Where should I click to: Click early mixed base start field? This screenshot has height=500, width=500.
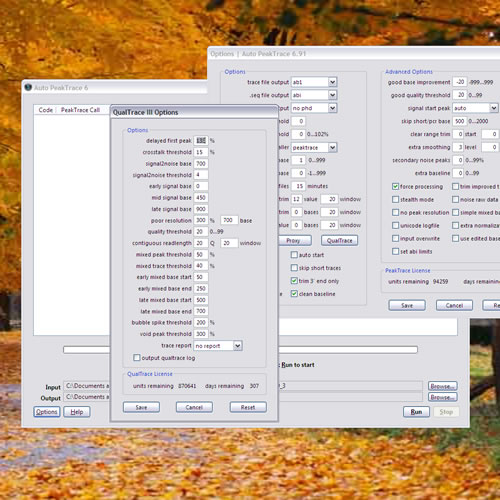coord(201,277)
